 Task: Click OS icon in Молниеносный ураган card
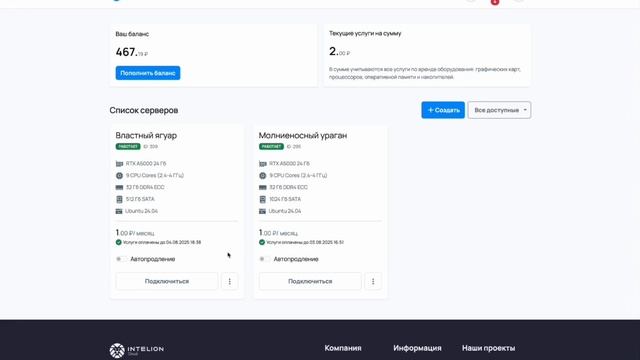(x=262, y=211)
